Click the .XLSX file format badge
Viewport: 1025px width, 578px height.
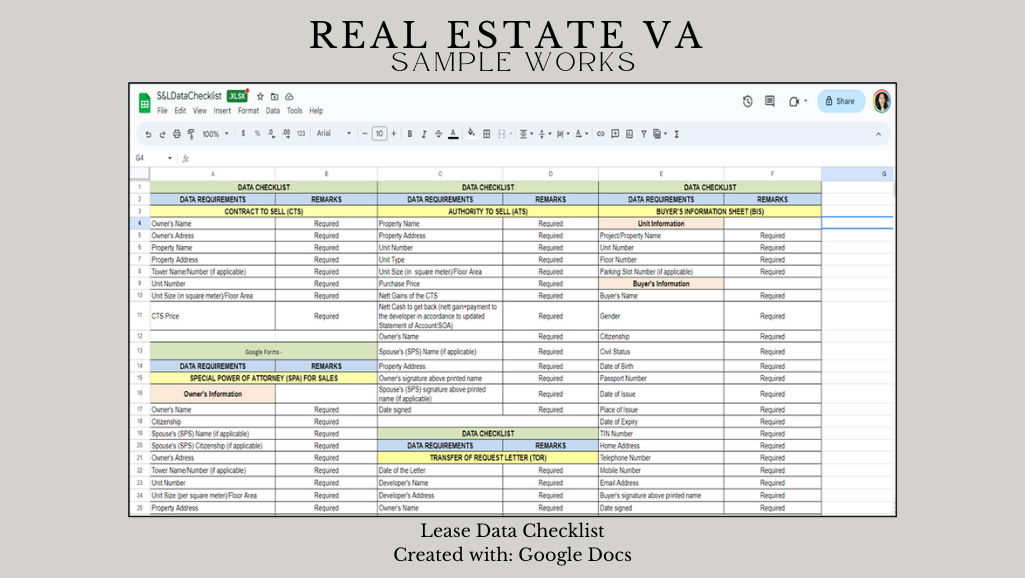(x=237, y=96)
